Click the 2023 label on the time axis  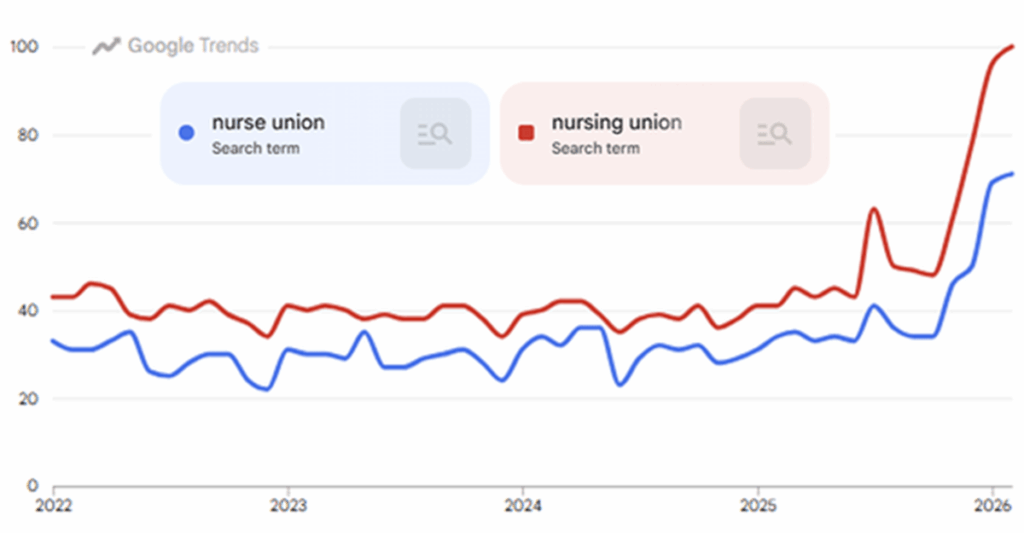[x=288, y=503]
